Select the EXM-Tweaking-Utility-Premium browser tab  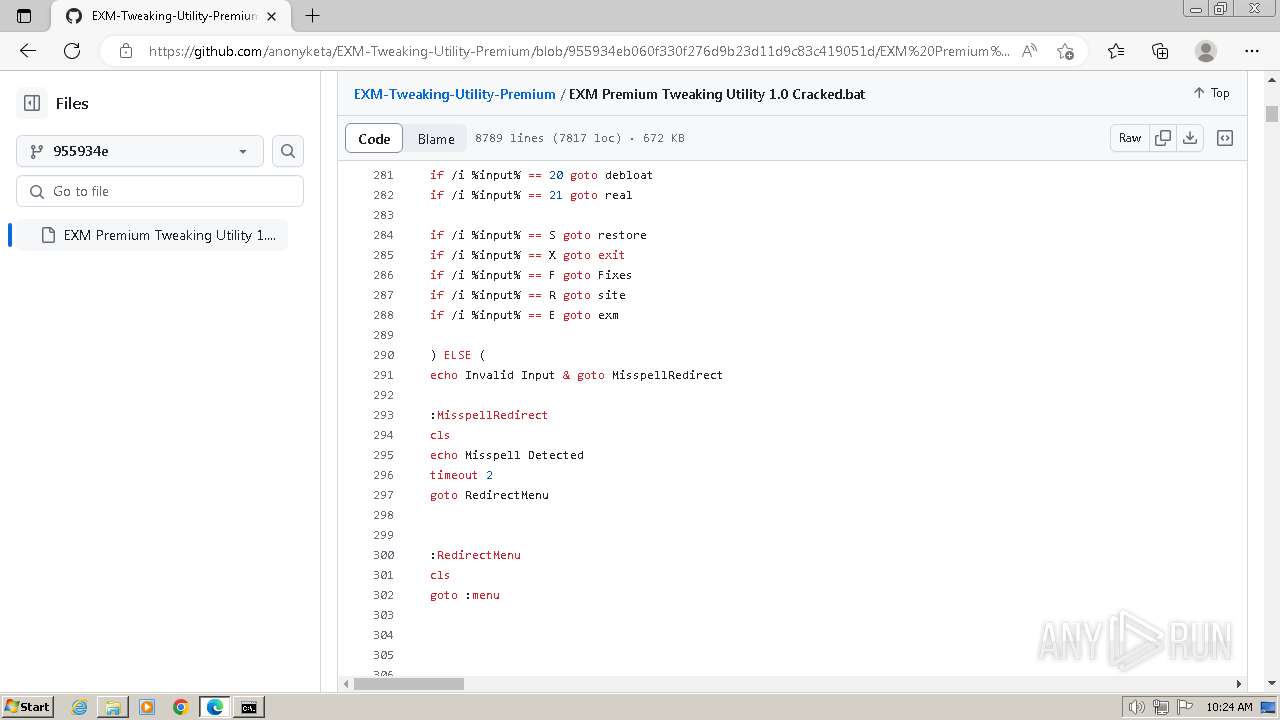coord(170,16)
